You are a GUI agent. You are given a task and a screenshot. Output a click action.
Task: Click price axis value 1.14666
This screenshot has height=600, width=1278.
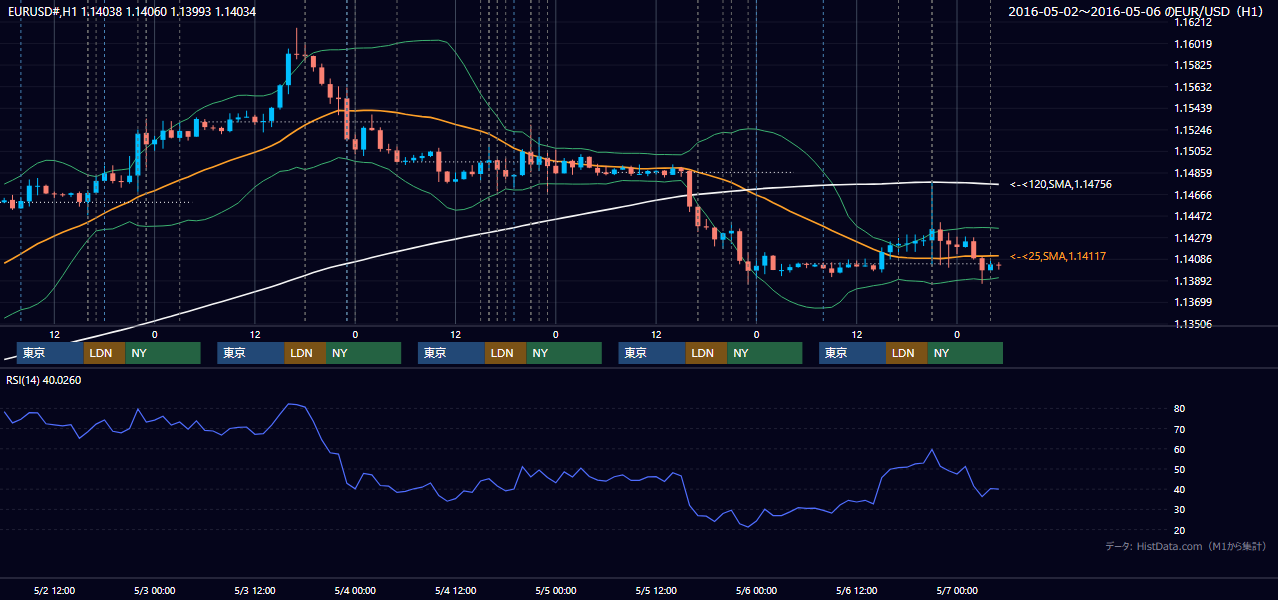coord(1193,195)
